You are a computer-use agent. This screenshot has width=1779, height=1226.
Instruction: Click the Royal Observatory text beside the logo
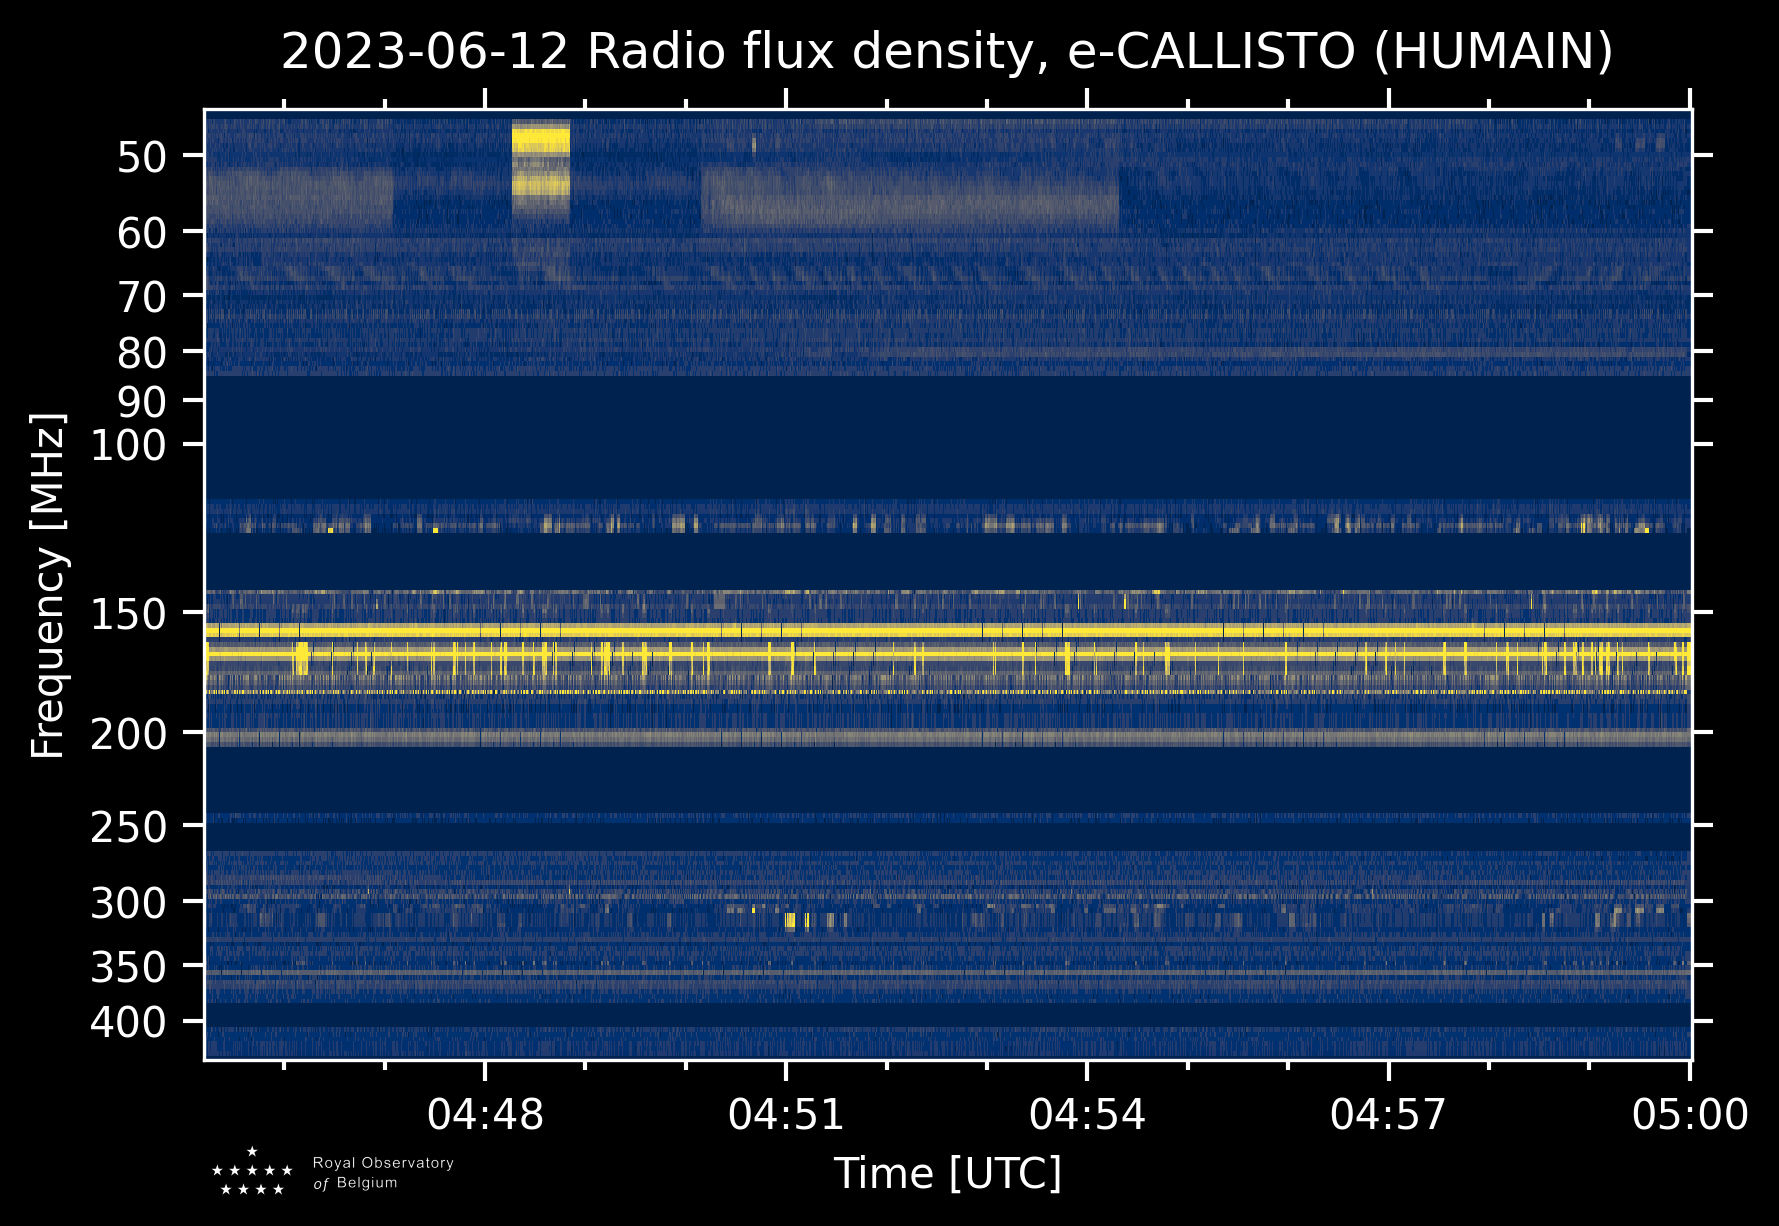tap(383, 1163)
